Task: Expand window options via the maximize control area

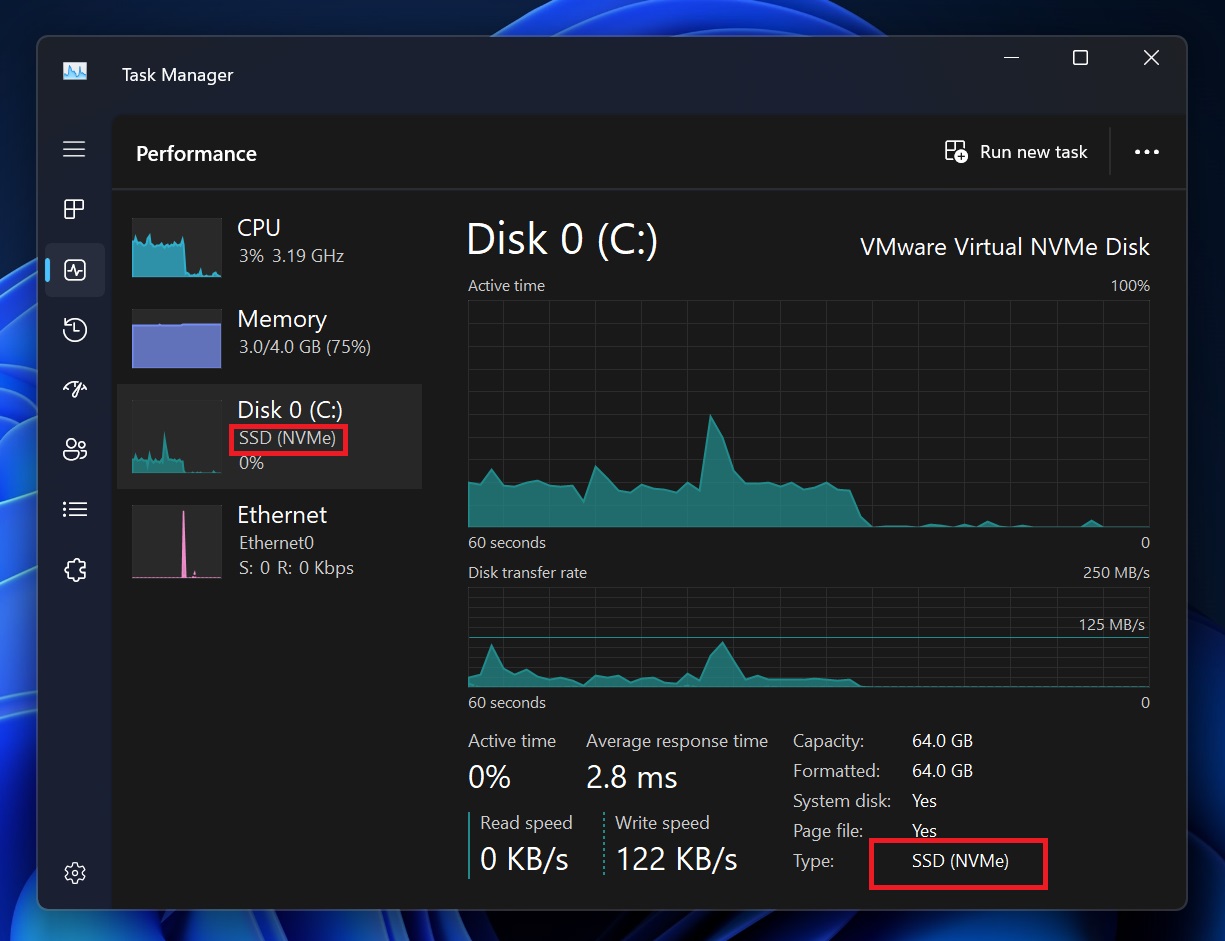Action: pos(1080,58)
